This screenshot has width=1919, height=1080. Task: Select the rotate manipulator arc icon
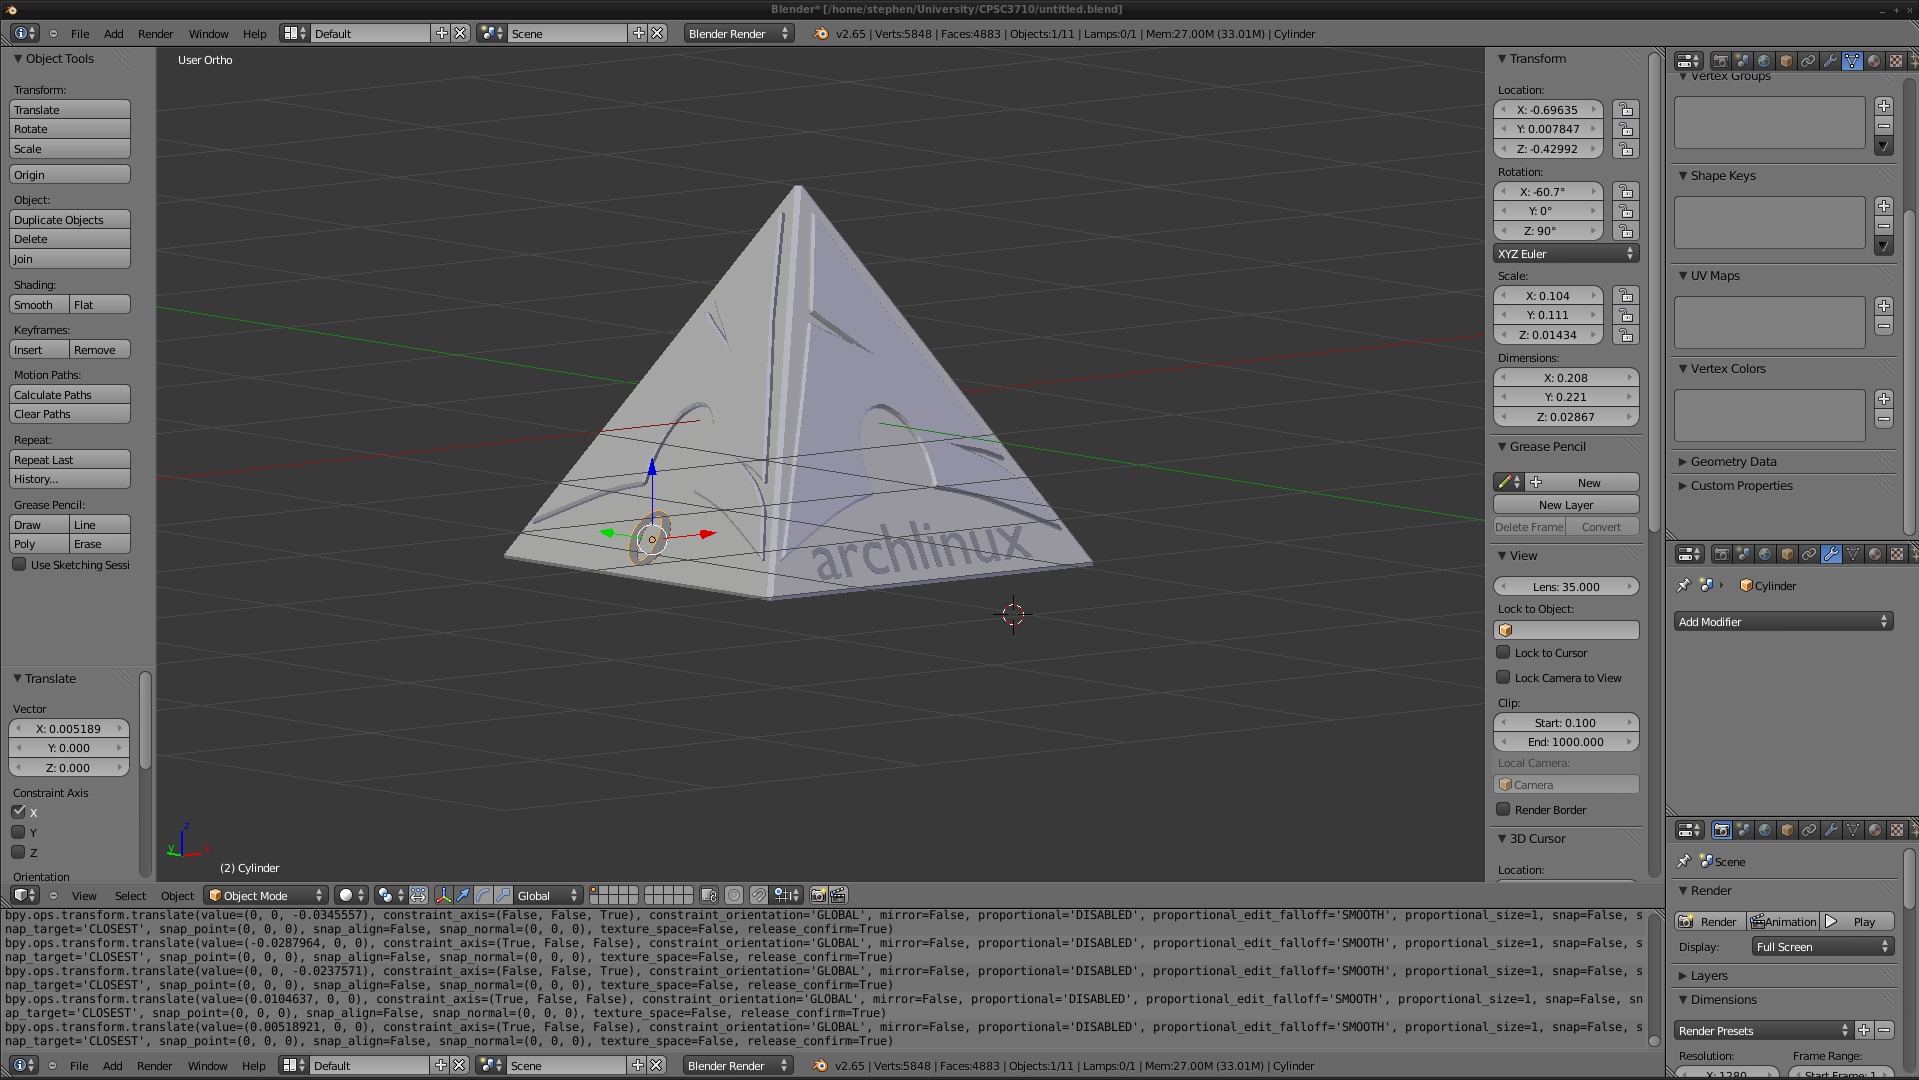coord(483,895)
